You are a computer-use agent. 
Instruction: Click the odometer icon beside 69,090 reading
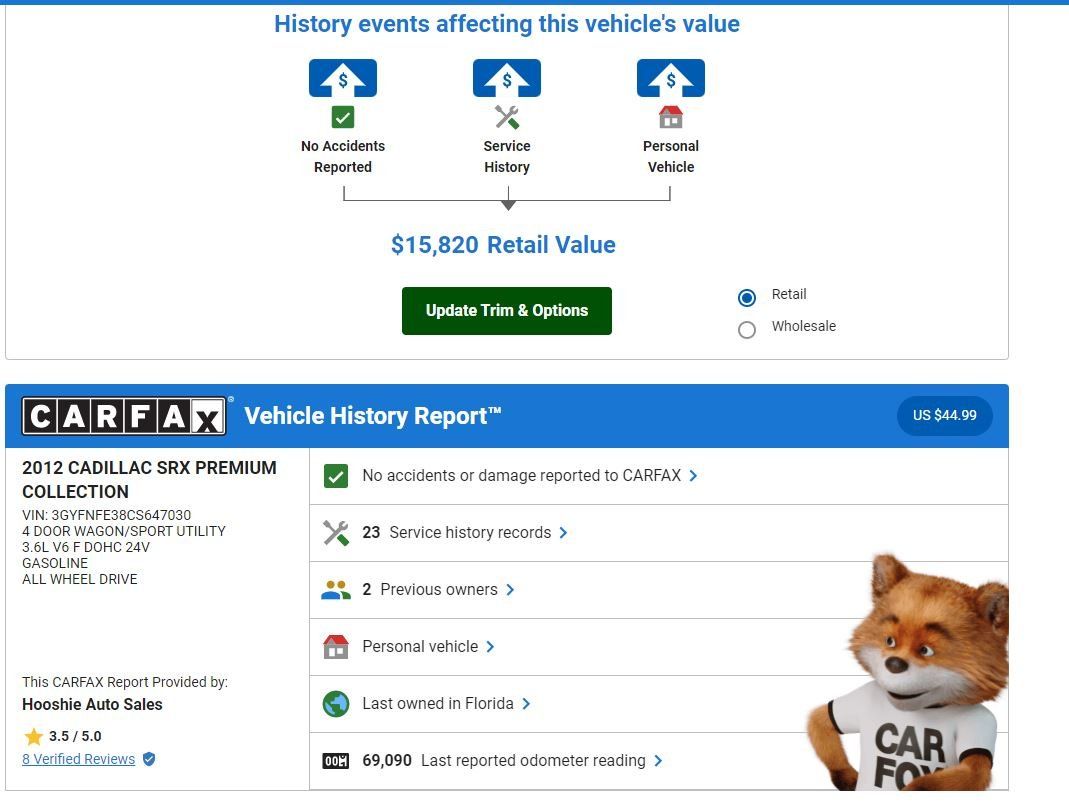pyautogui.click(x=336, y=761)
